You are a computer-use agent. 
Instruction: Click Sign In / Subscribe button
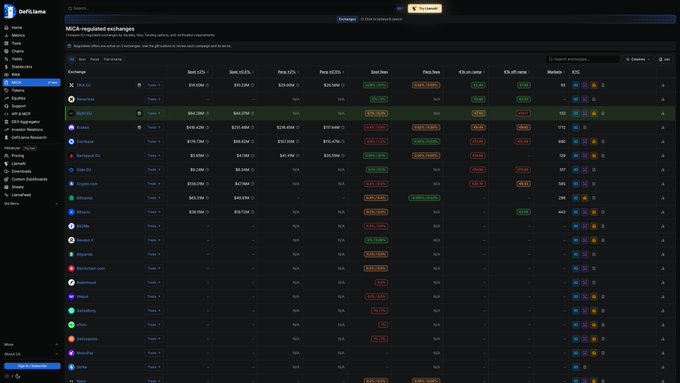(32, 366)
